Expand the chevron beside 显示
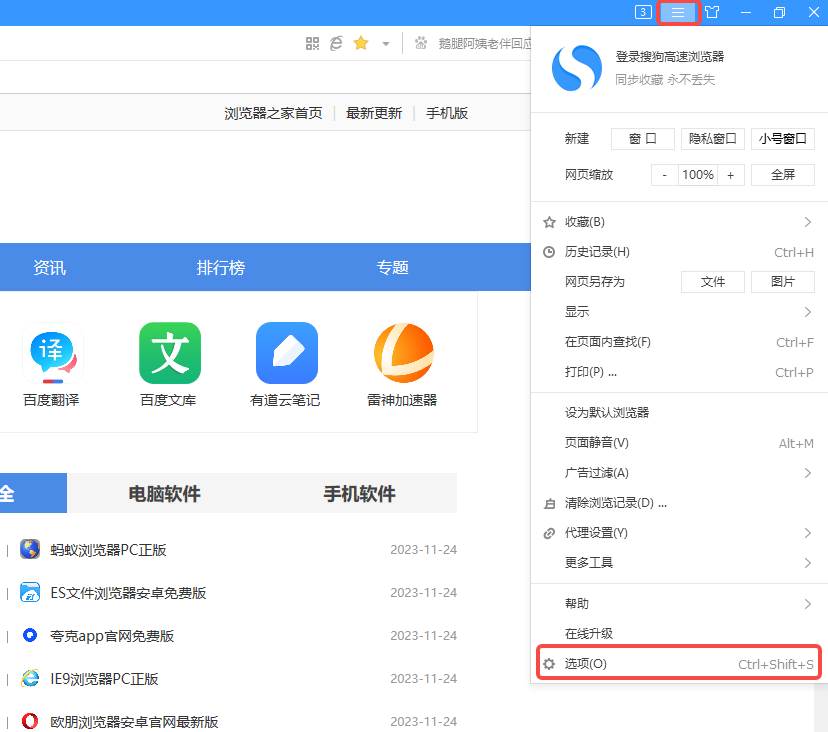Screen dimensions: 828x732 click(x=807, y=312)
